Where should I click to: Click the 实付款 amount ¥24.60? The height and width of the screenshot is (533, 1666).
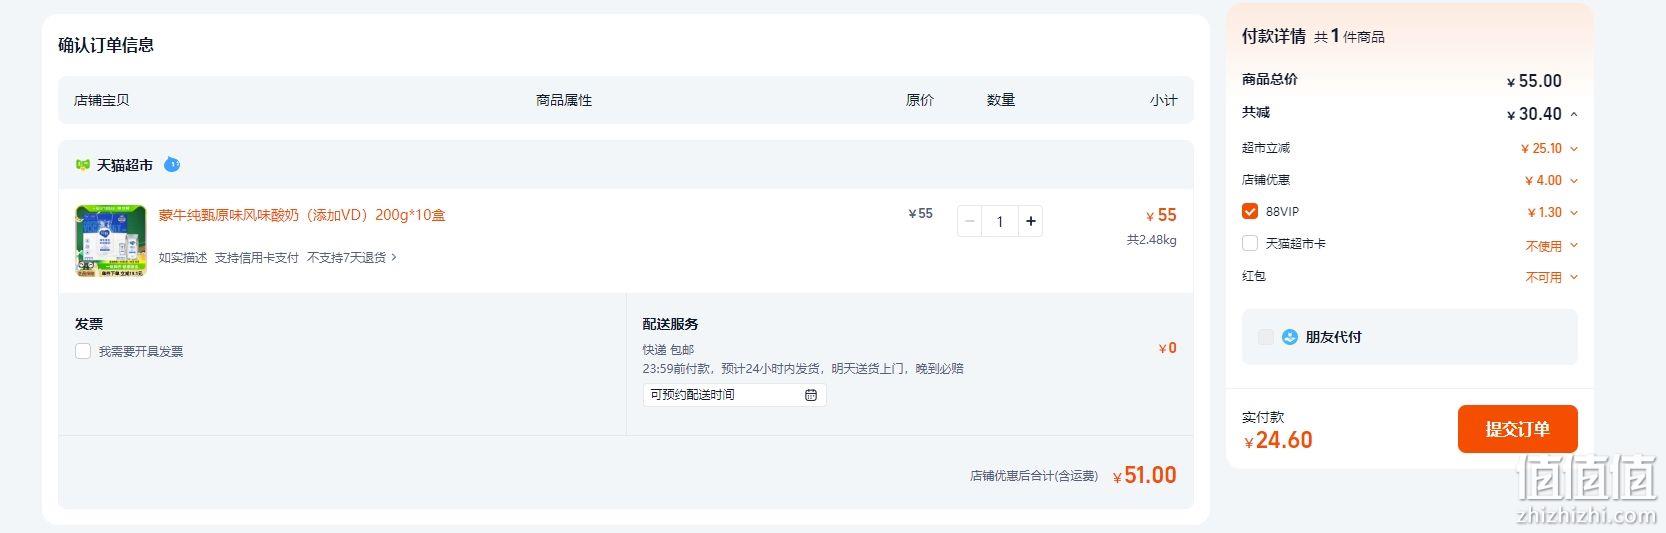(1278, 440)
